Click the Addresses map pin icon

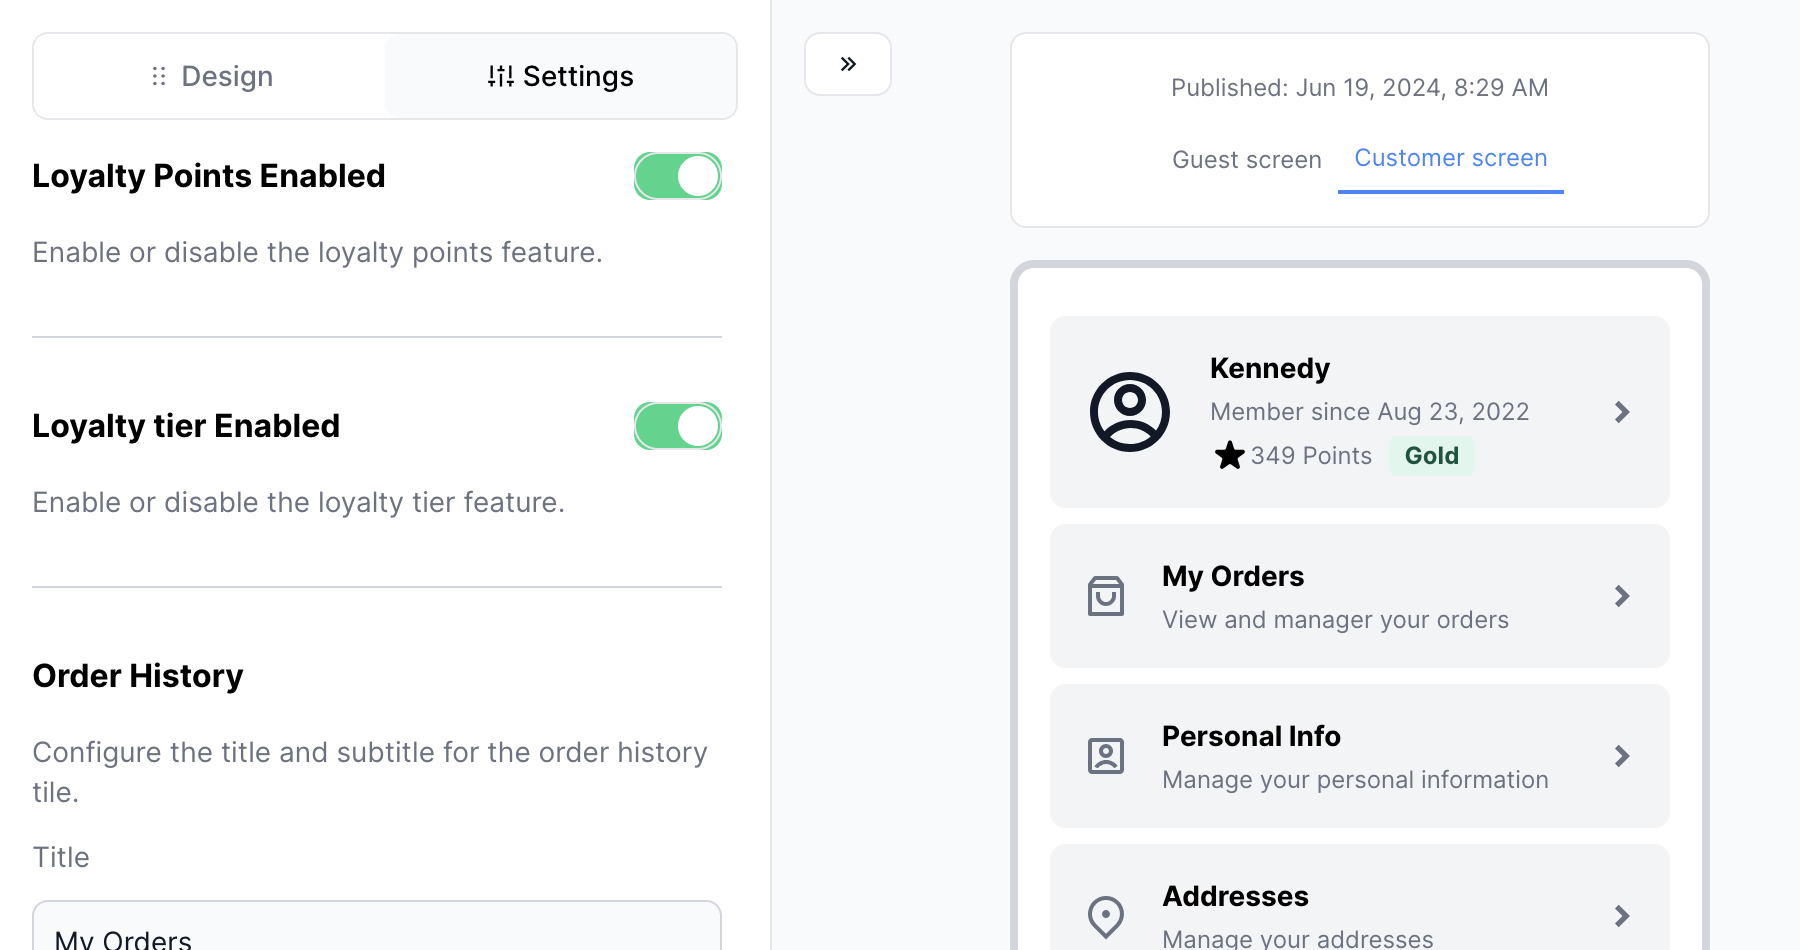(x=1105, y=916)
